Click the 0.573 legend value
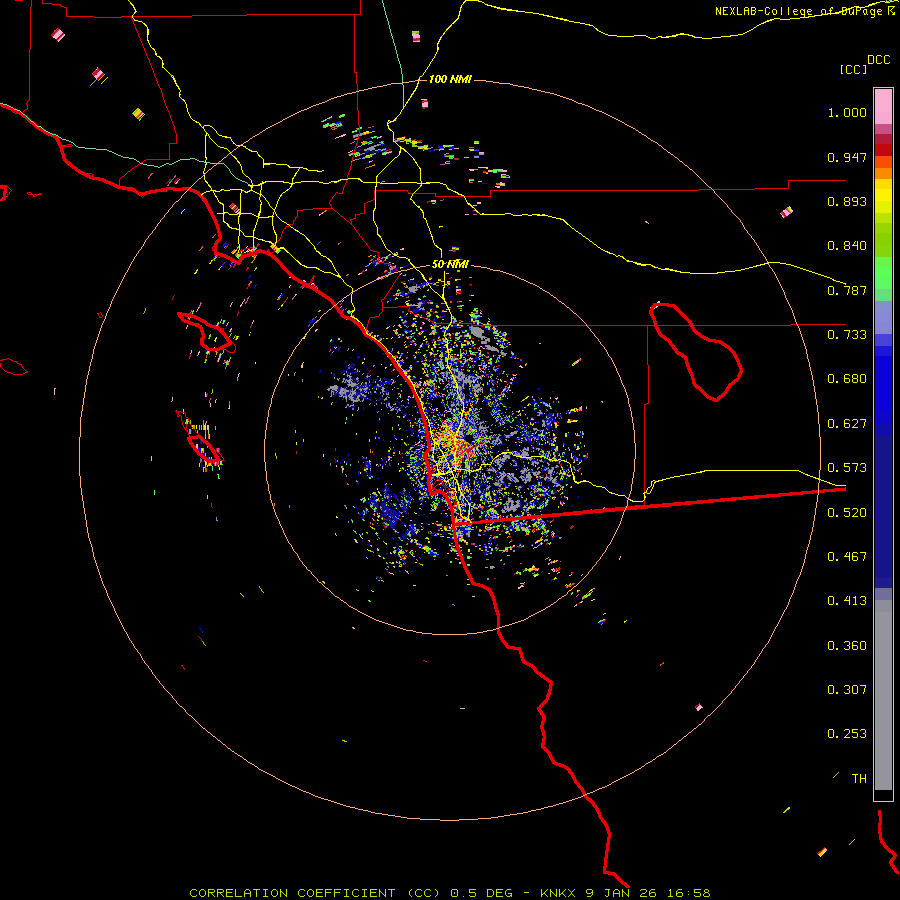 847,468
